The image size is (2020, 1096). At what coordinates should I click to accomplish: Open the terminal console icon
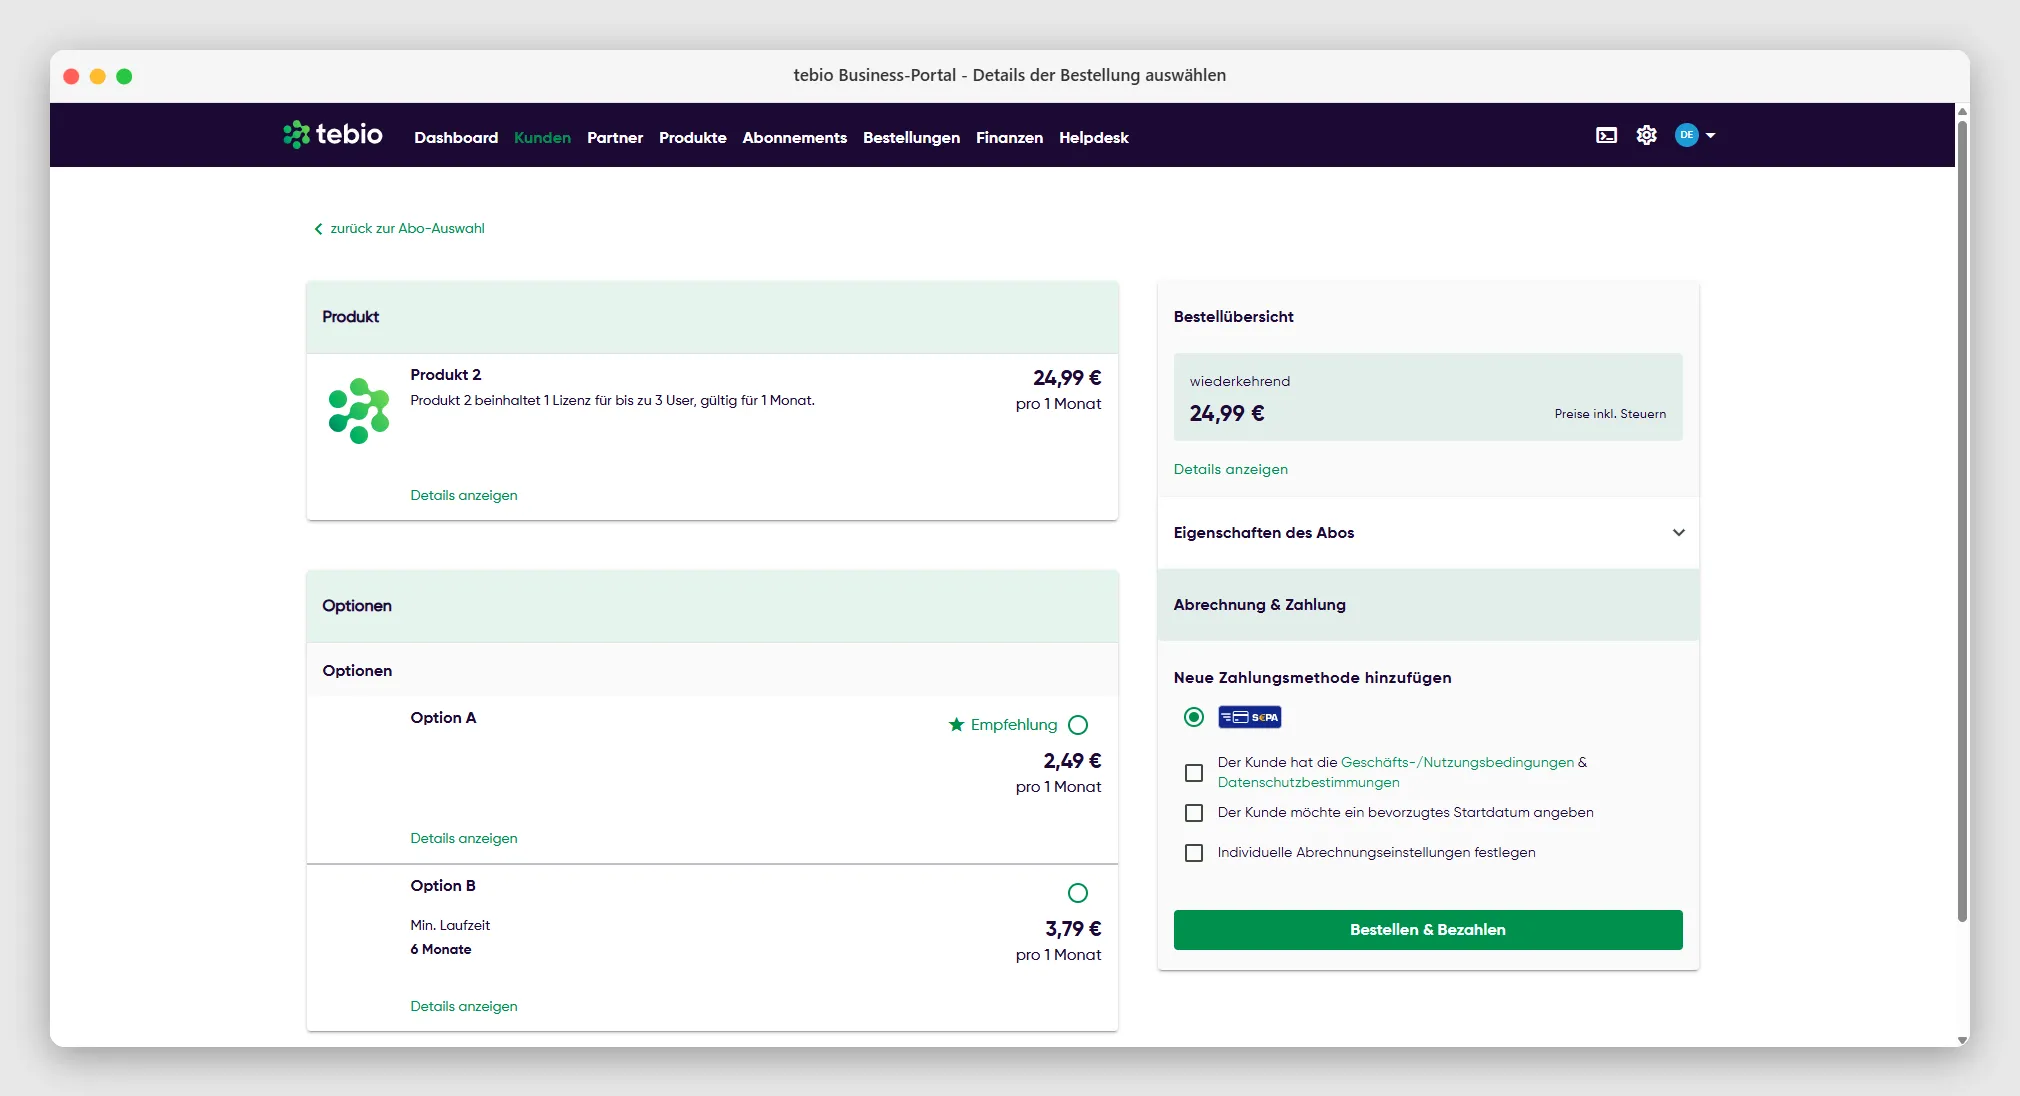pos(1606,135)
